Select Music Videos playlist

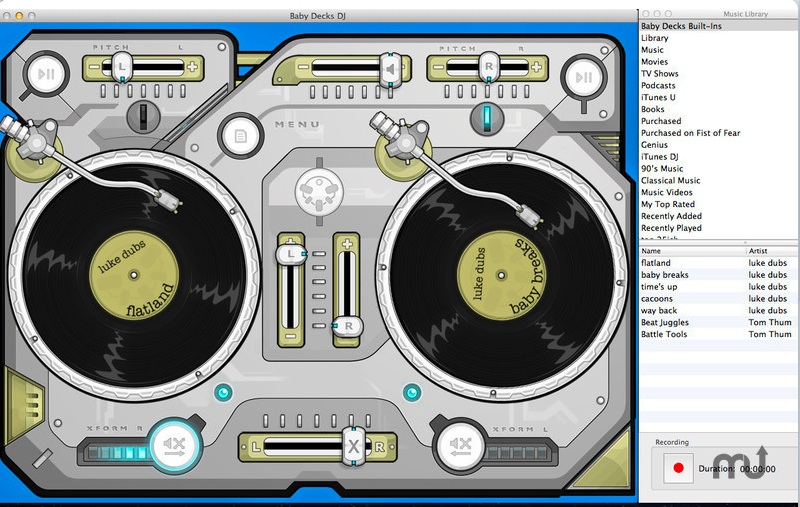718,192
